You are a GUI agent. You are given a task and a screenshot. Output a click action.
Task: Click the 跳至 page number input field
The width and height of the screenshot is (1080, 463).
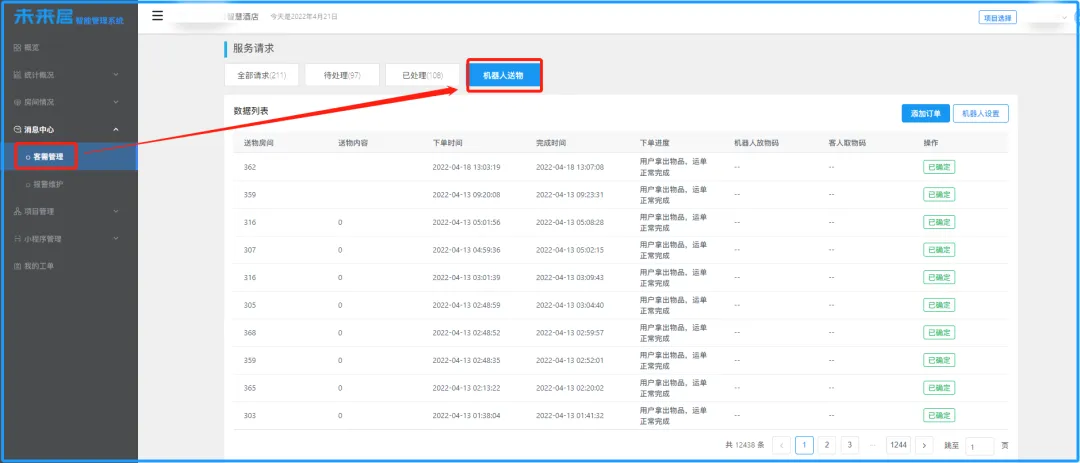point(979,446)
